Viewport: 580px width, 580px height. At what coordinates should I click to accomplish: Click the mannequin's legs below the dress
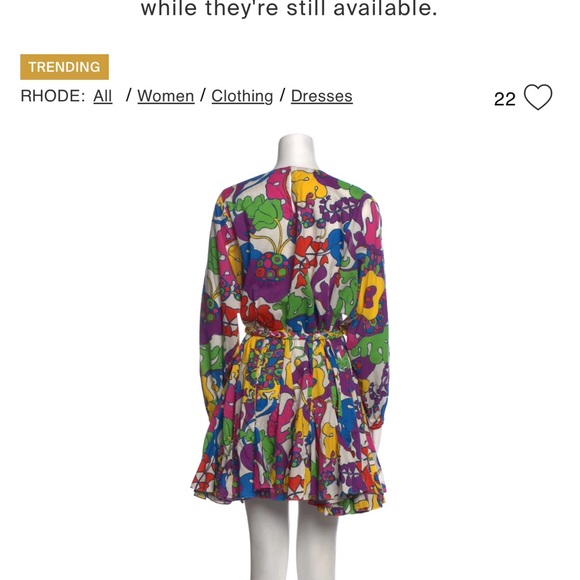coord(292,542)
